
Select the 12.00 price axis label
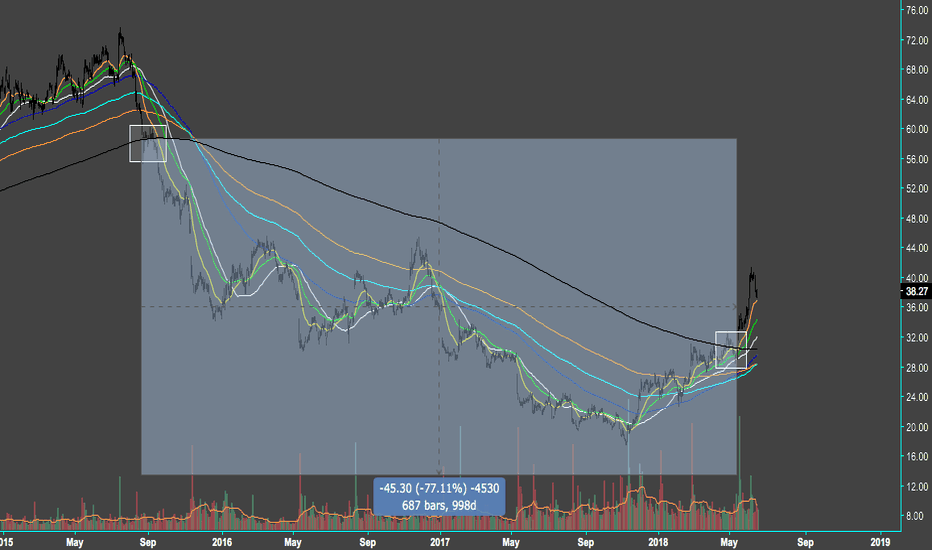coord(917,486)
